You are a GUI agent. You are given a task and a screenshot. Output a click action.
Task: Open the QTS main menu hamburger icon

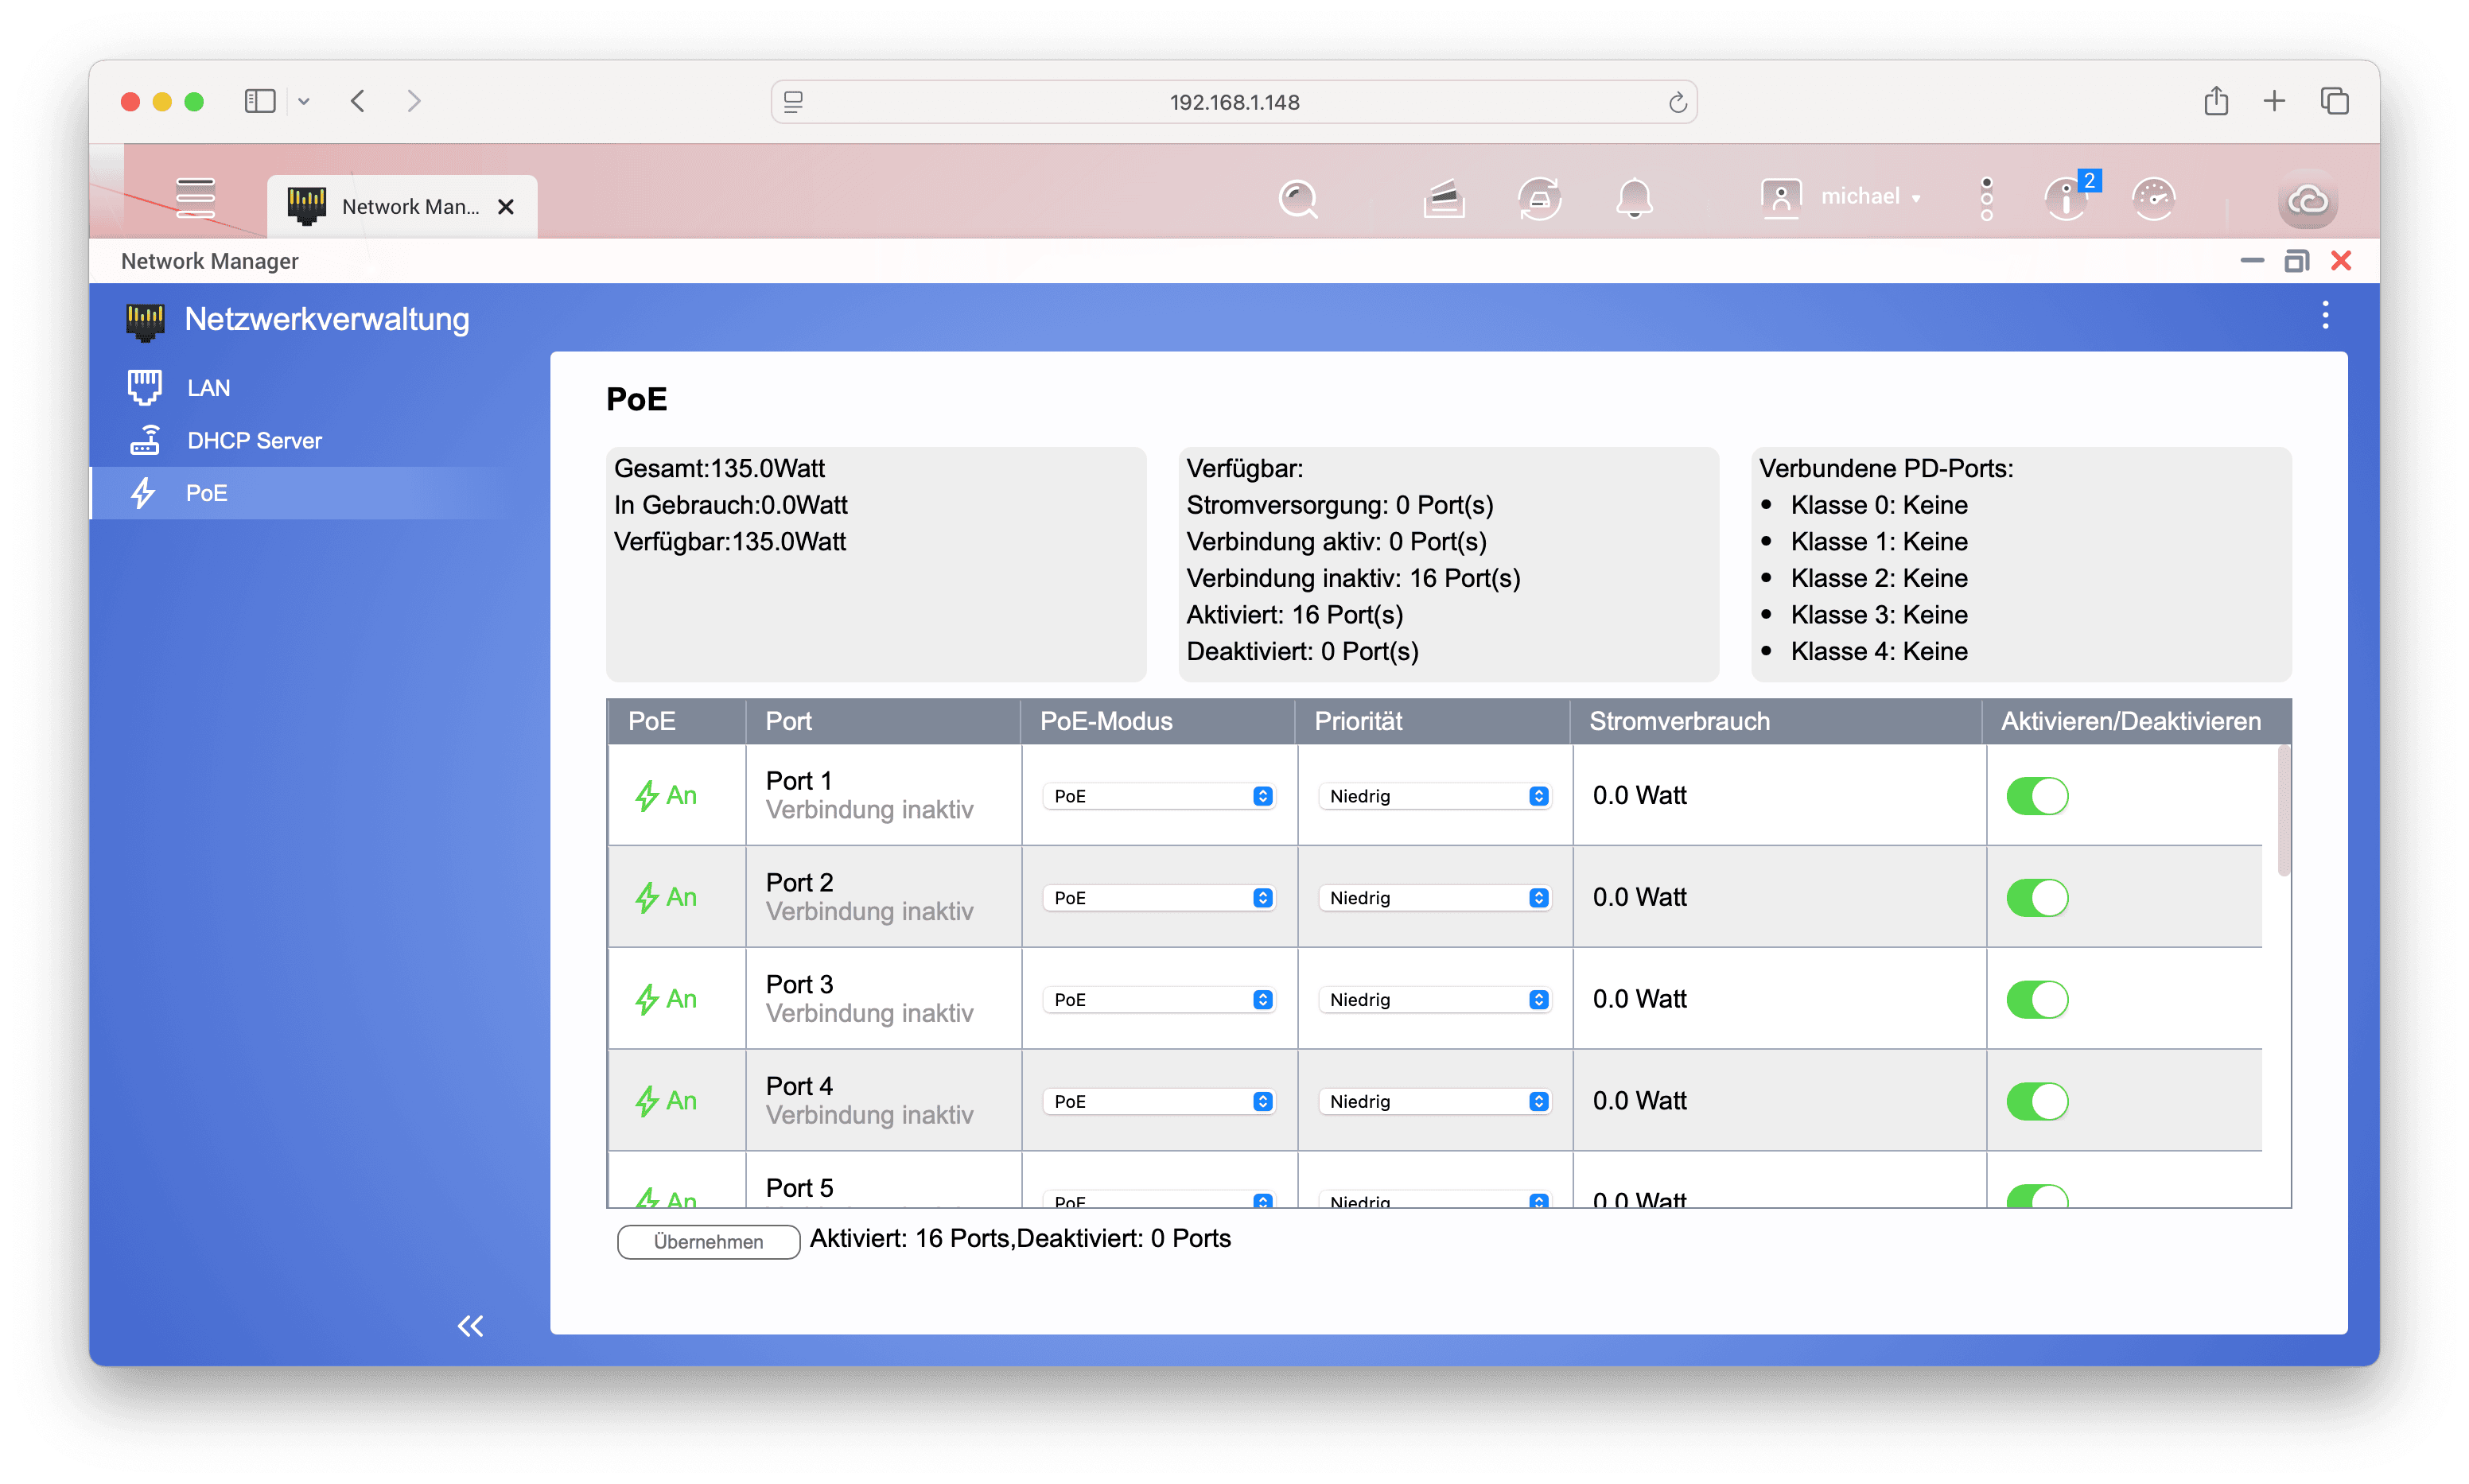pyautogui.click(x=195, y=197)
